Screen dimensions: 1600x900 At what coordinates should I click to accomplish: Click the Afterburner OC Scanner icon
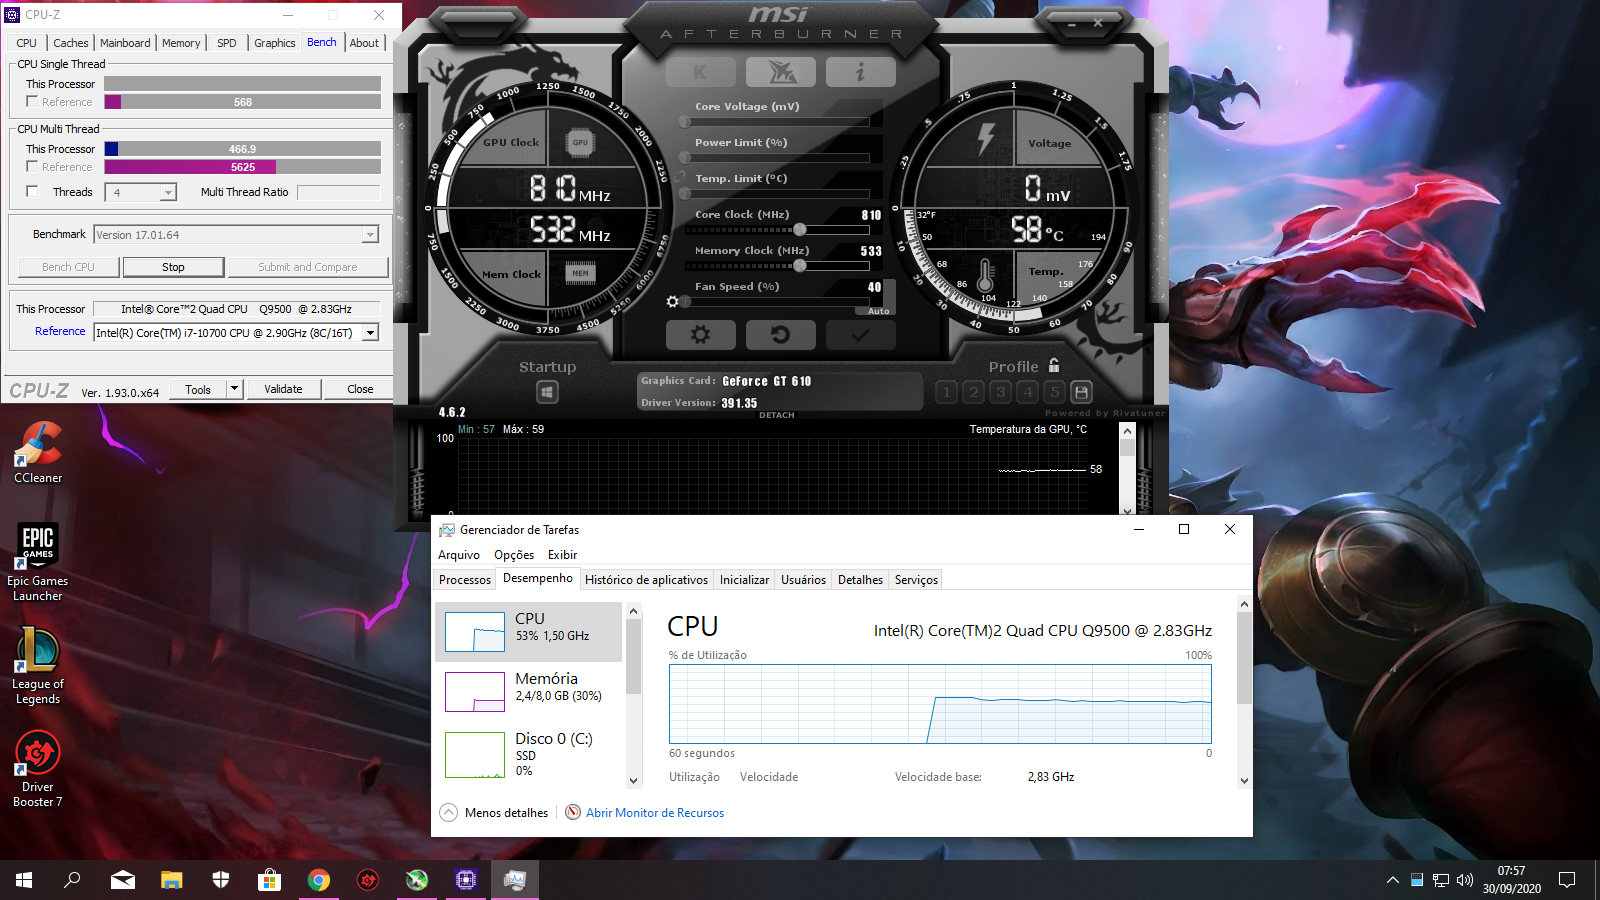click(780, 72)
